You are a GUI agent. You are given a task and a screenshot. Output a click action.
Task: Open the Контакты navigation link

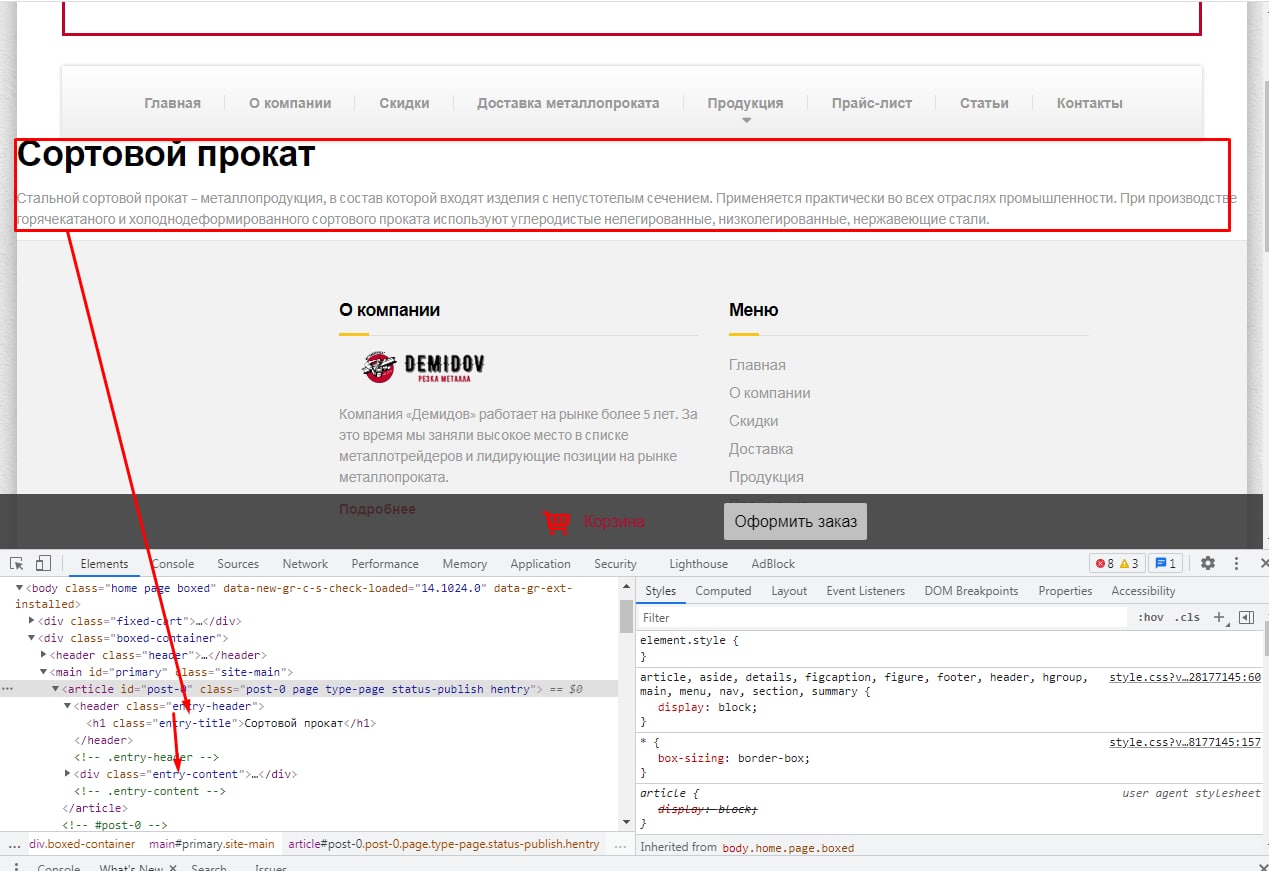point(1090,103)
